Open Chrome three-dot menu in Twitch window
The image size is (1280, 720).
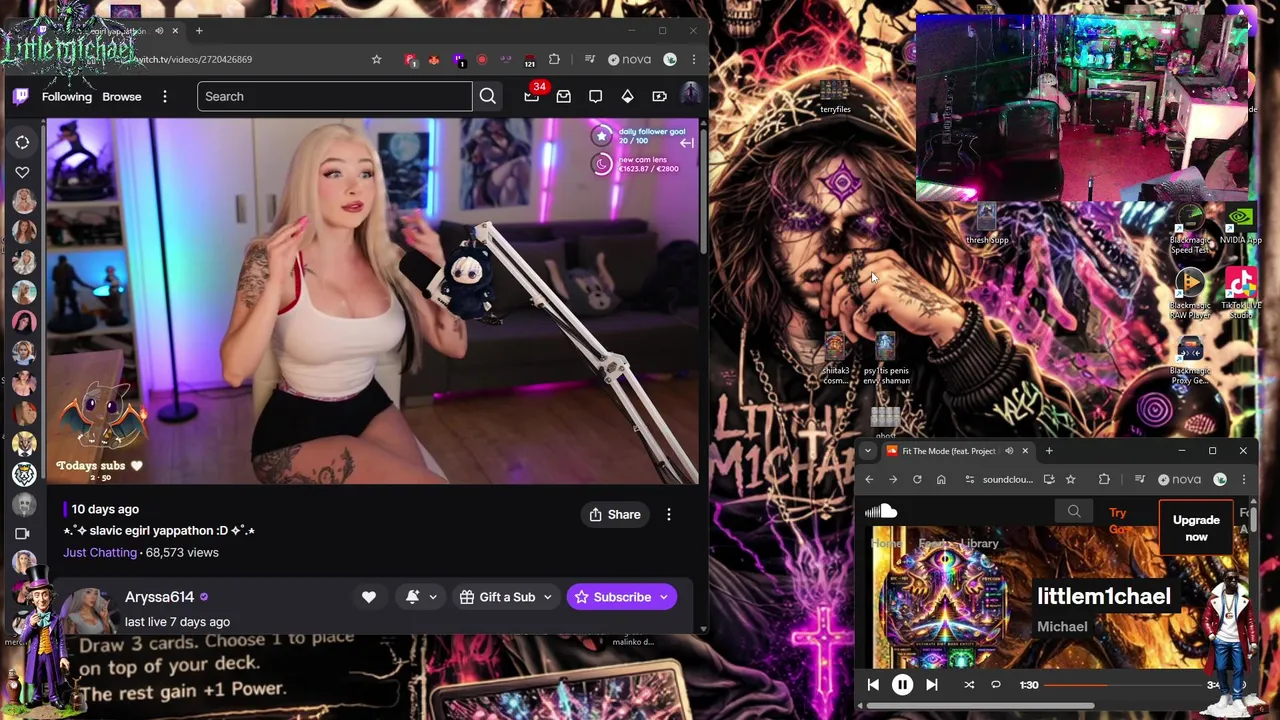click(x=693, y=60)
